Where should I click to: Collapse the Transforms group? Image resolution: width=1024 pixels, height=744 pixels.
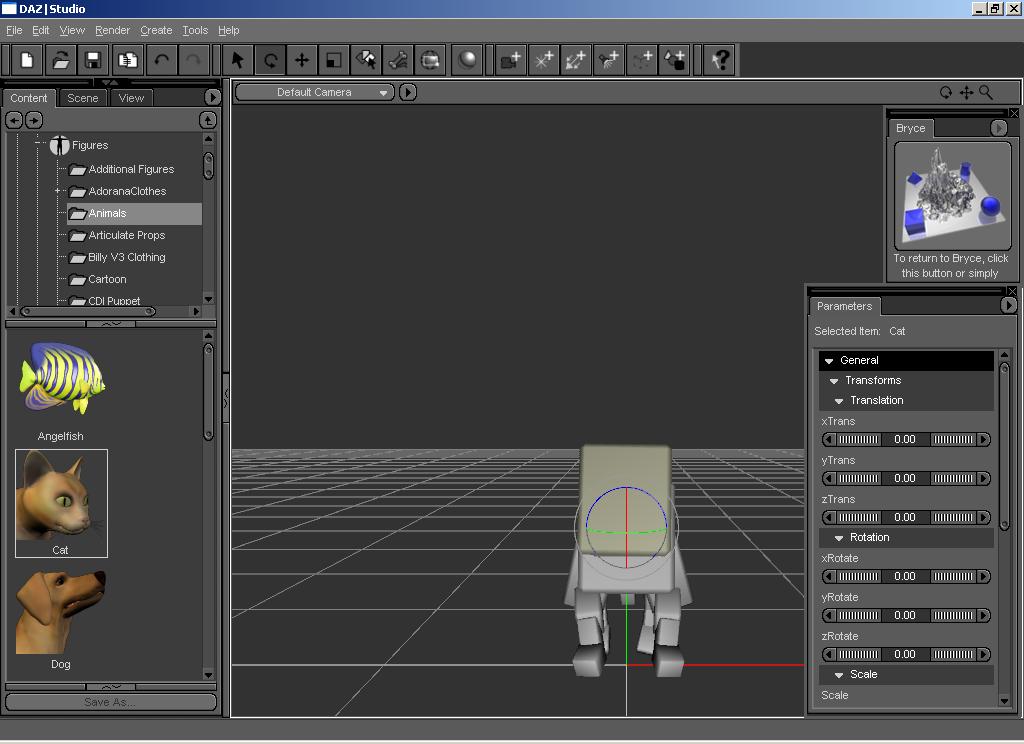coord(834,381)
